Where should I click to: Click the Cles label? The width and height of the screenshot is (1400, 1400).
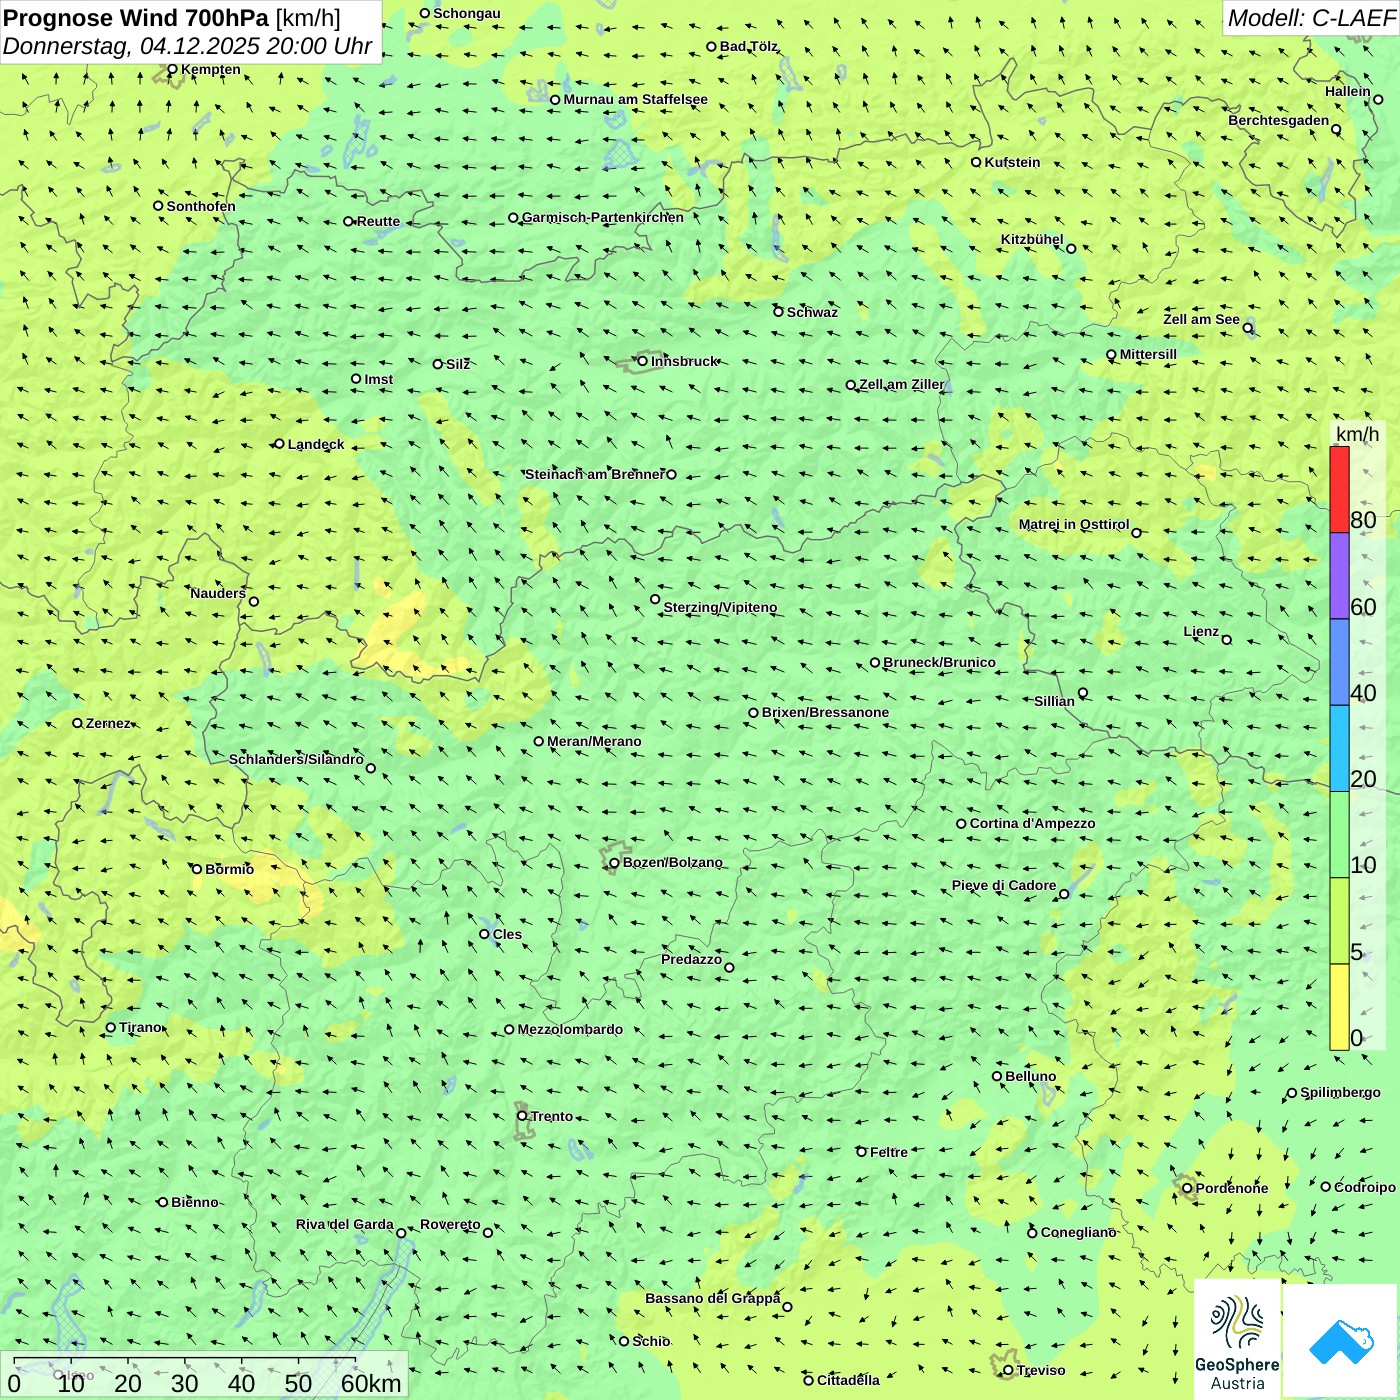[507, 935]
